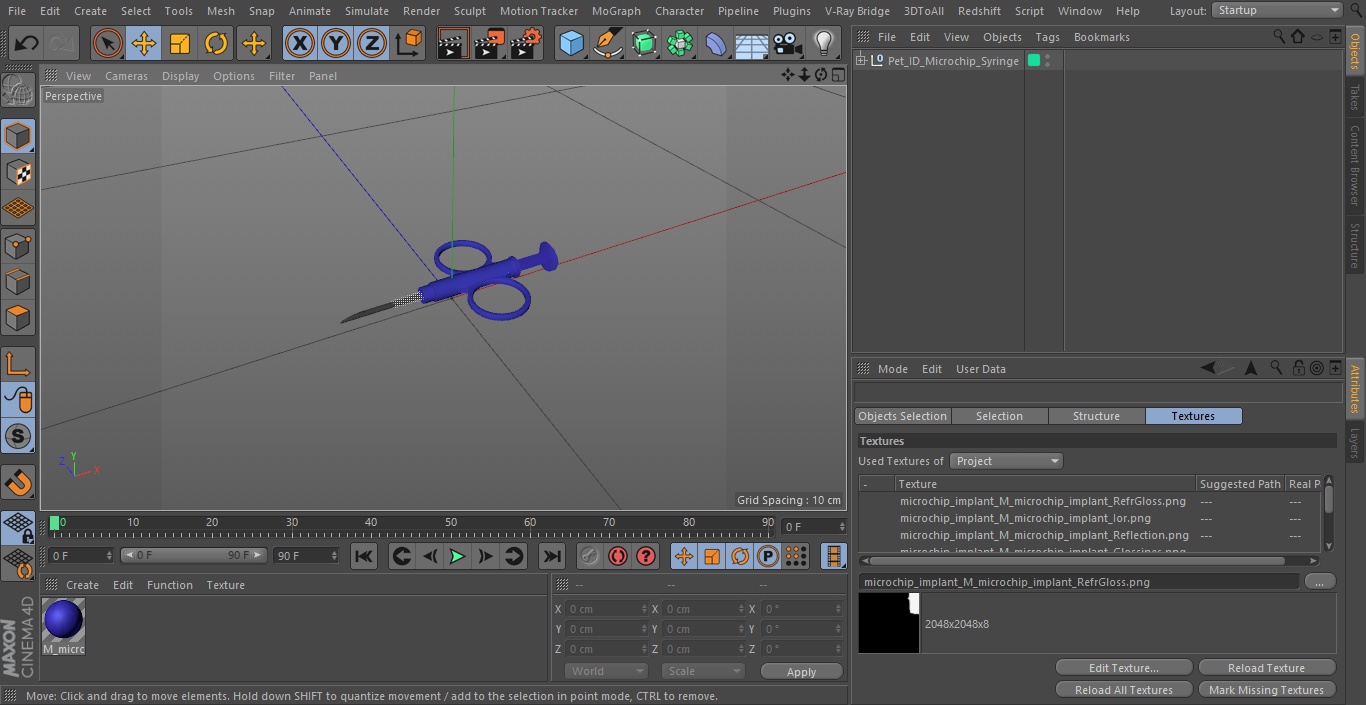
Task: Click the Undo arrow icon
Action: [x=27, y=44]
